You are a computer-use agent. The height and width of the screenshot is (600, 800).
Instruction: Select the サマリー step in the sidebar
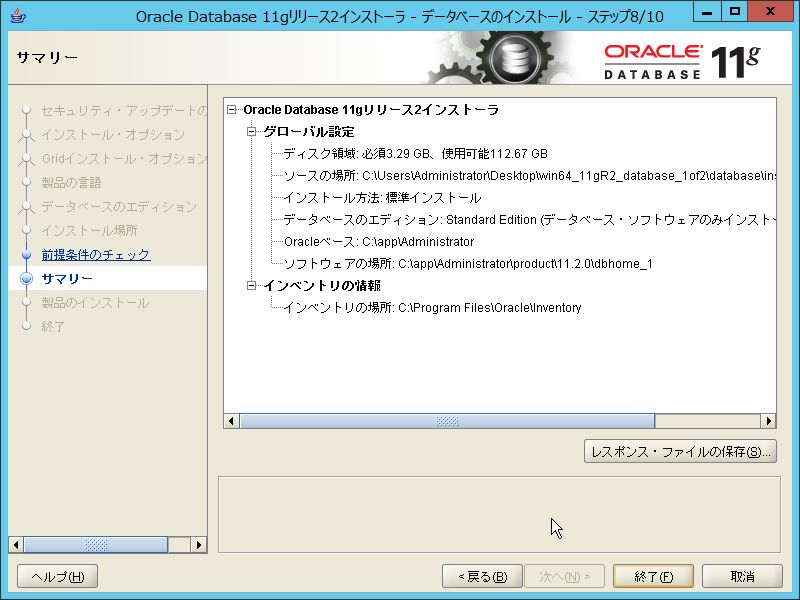(67, 279)
